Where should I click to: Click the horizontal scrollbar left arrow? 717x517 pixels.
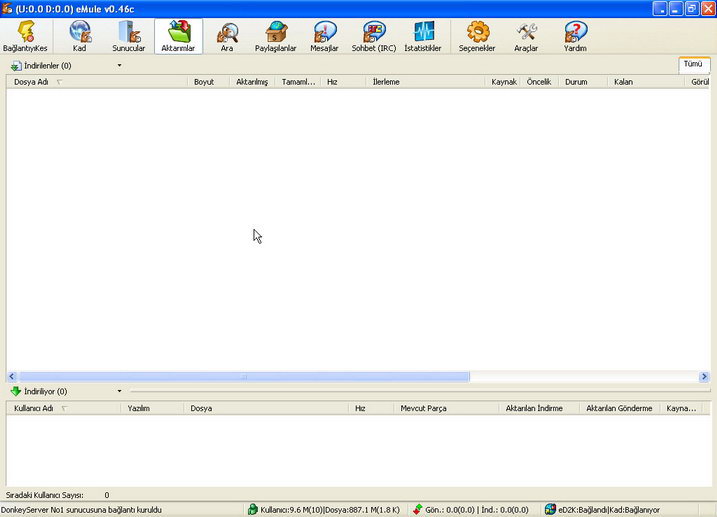[x=12, y=377]
